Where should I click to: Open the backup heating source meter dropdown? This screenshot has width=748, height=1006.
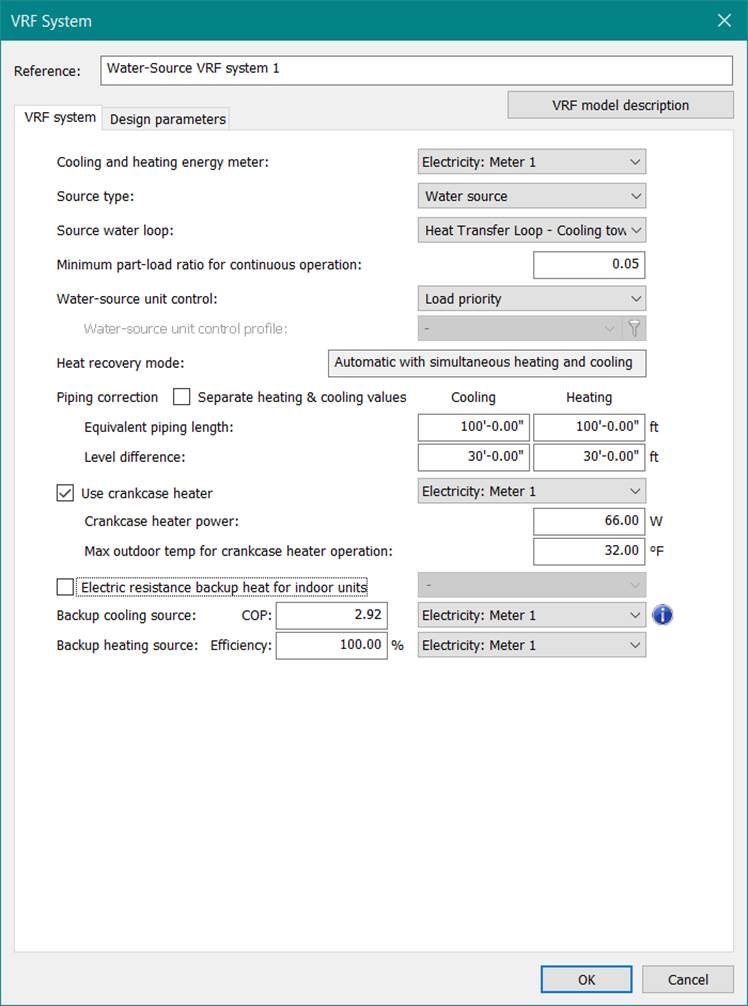(x=531, y=645)
